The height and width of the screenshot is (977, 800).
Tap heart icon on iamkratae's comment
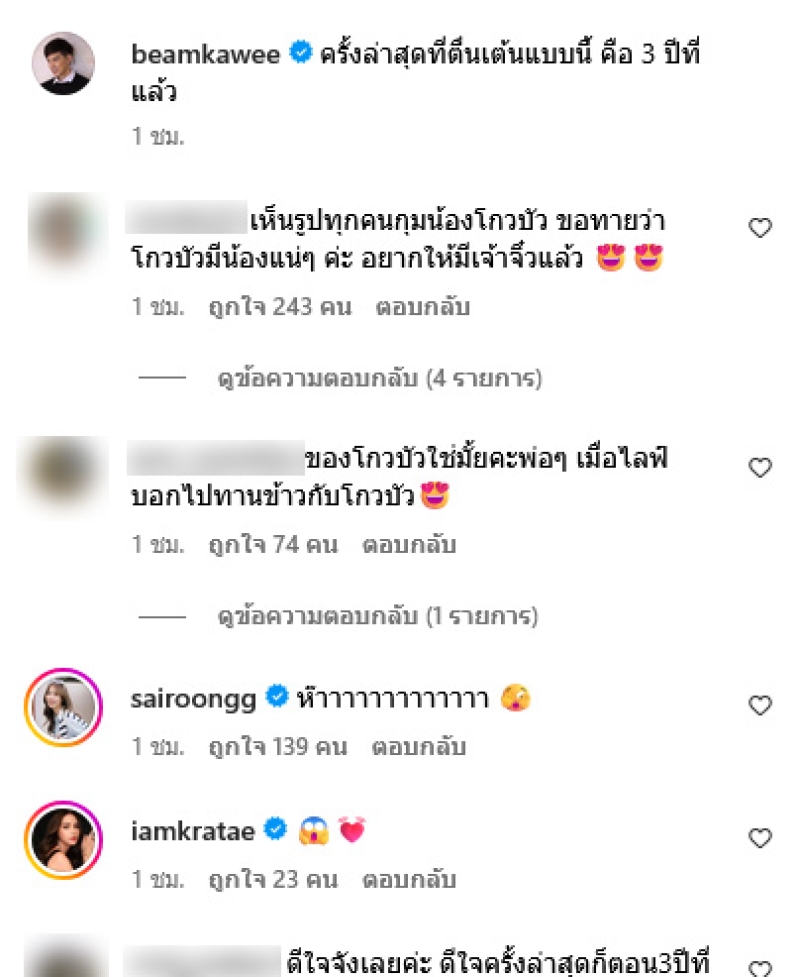(x=760, y=838)
